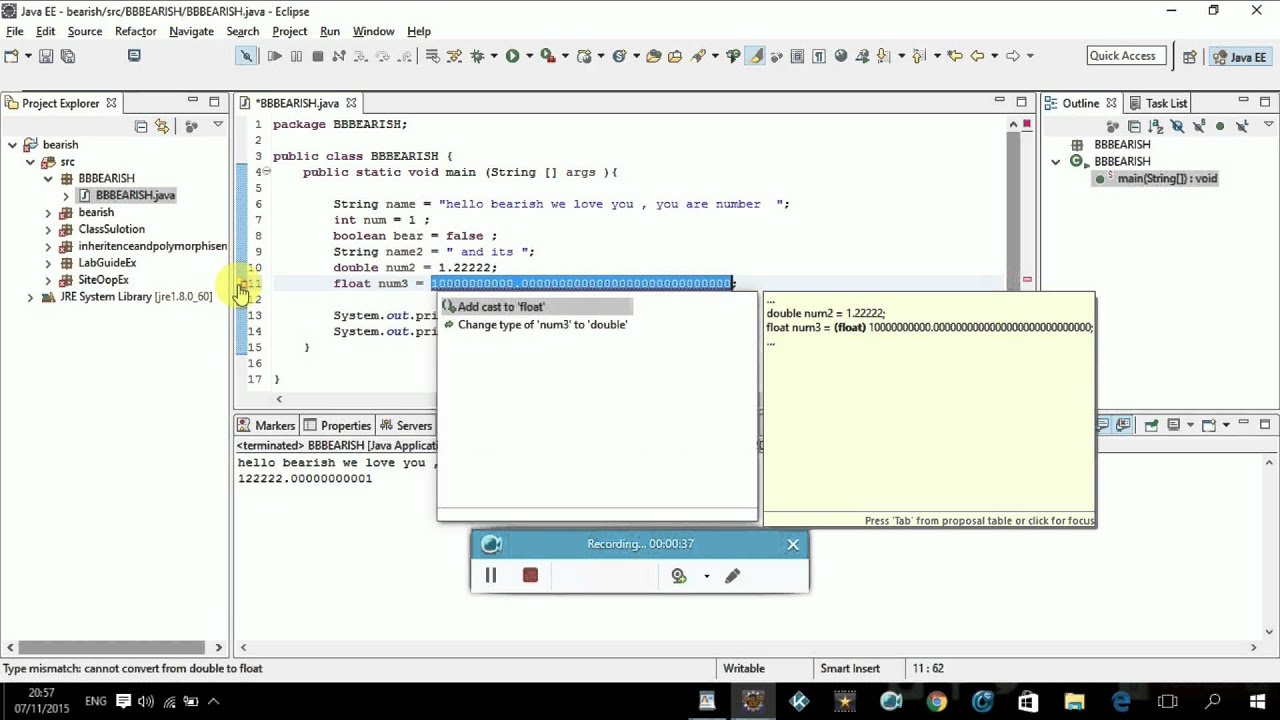This screenshot has height=720, width=1280.
Task: Open the Window menu
Action: pos(373,31)
